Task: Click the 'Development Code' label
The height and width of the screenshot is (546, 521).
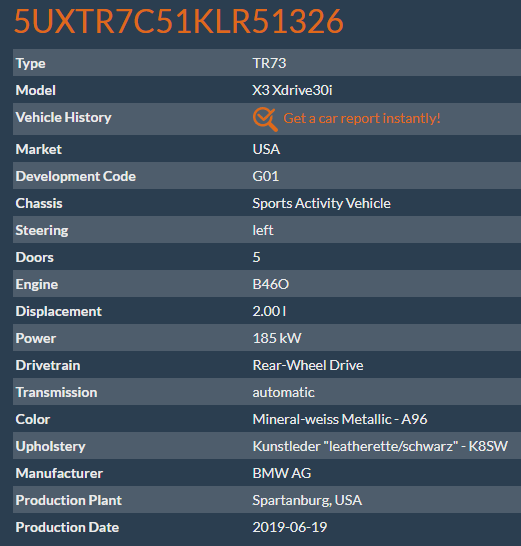Action: tap(76, 176)
